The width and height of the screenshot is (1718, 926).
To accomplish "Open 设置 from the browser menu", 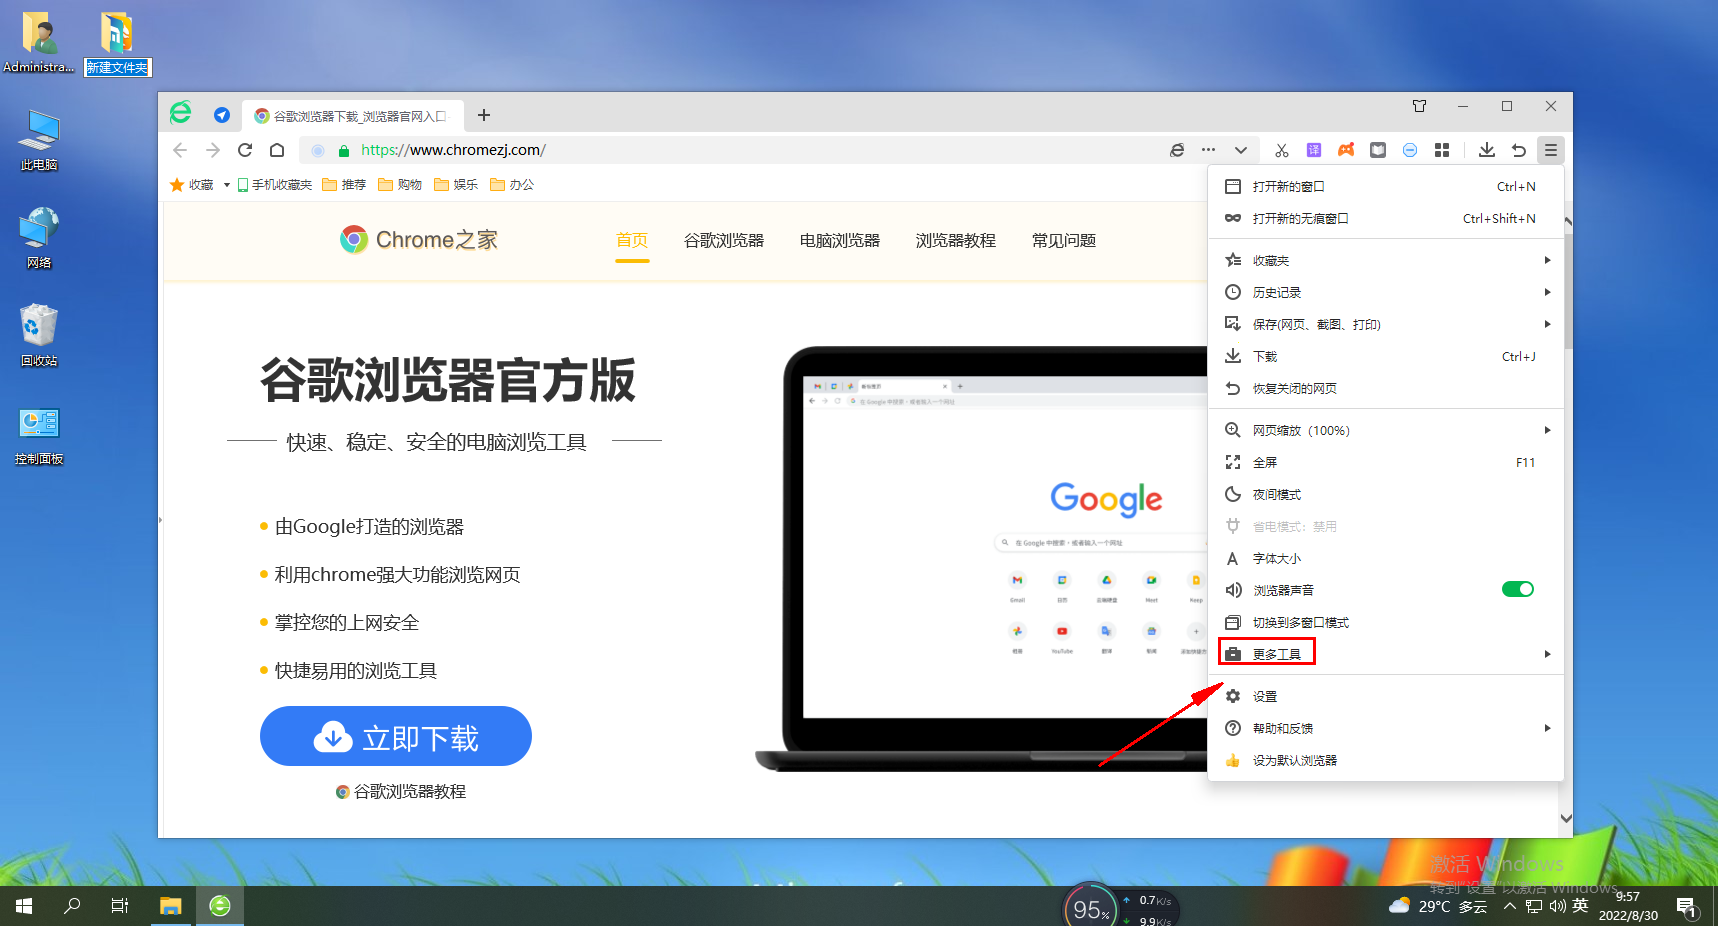I will pos(1264,695).
